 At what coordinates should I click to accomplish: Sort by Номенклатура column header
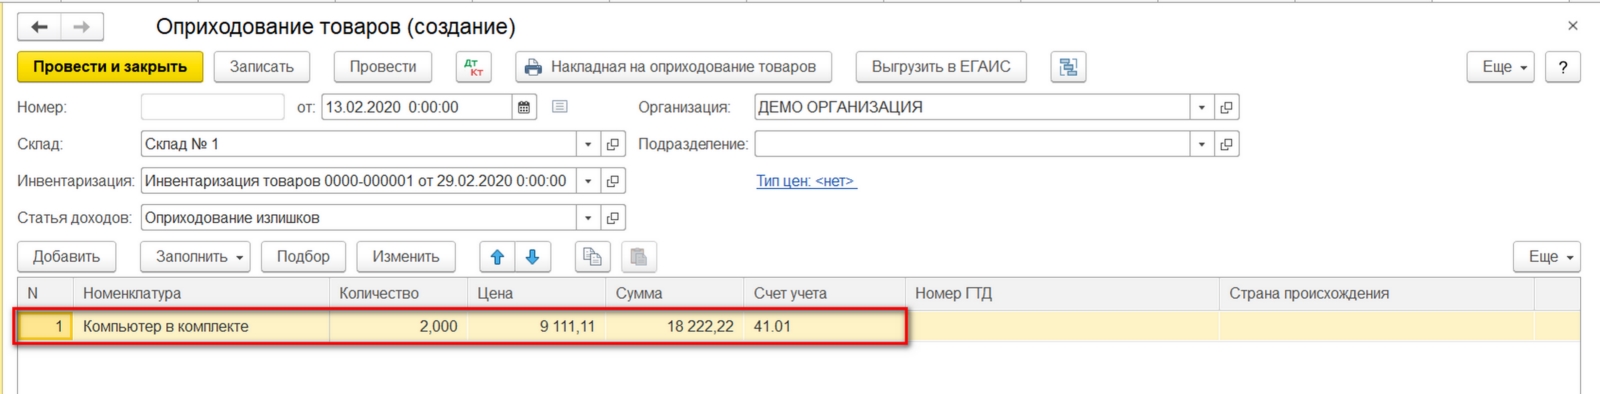201,293
